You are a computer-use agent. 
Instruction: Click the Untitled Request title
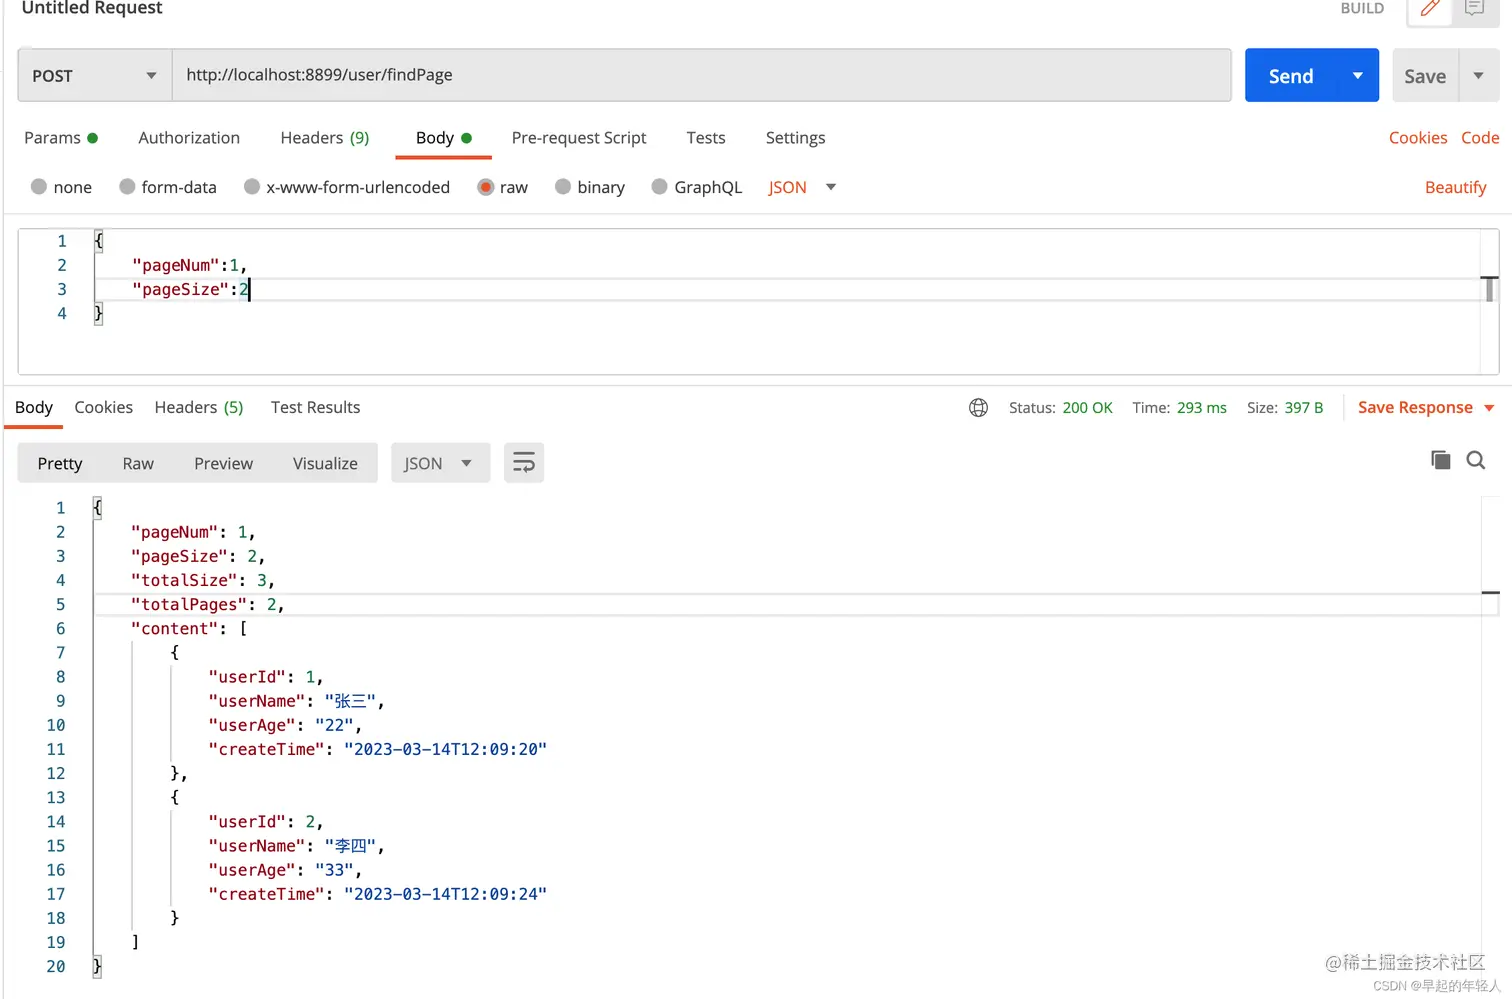click(x=92, y=8)
